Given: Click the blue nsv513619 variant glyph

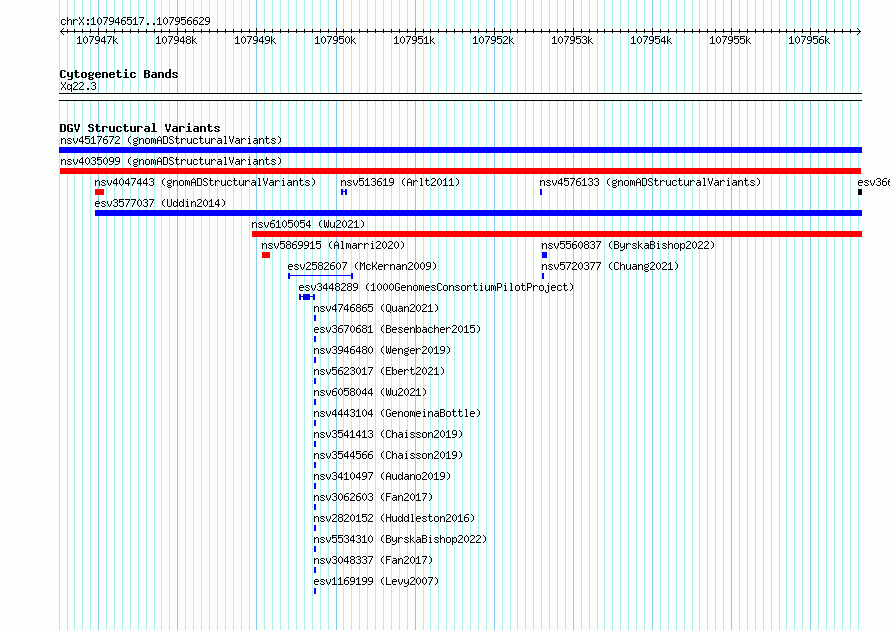Looking at the screenshot, I should click(x=344, y=192).
